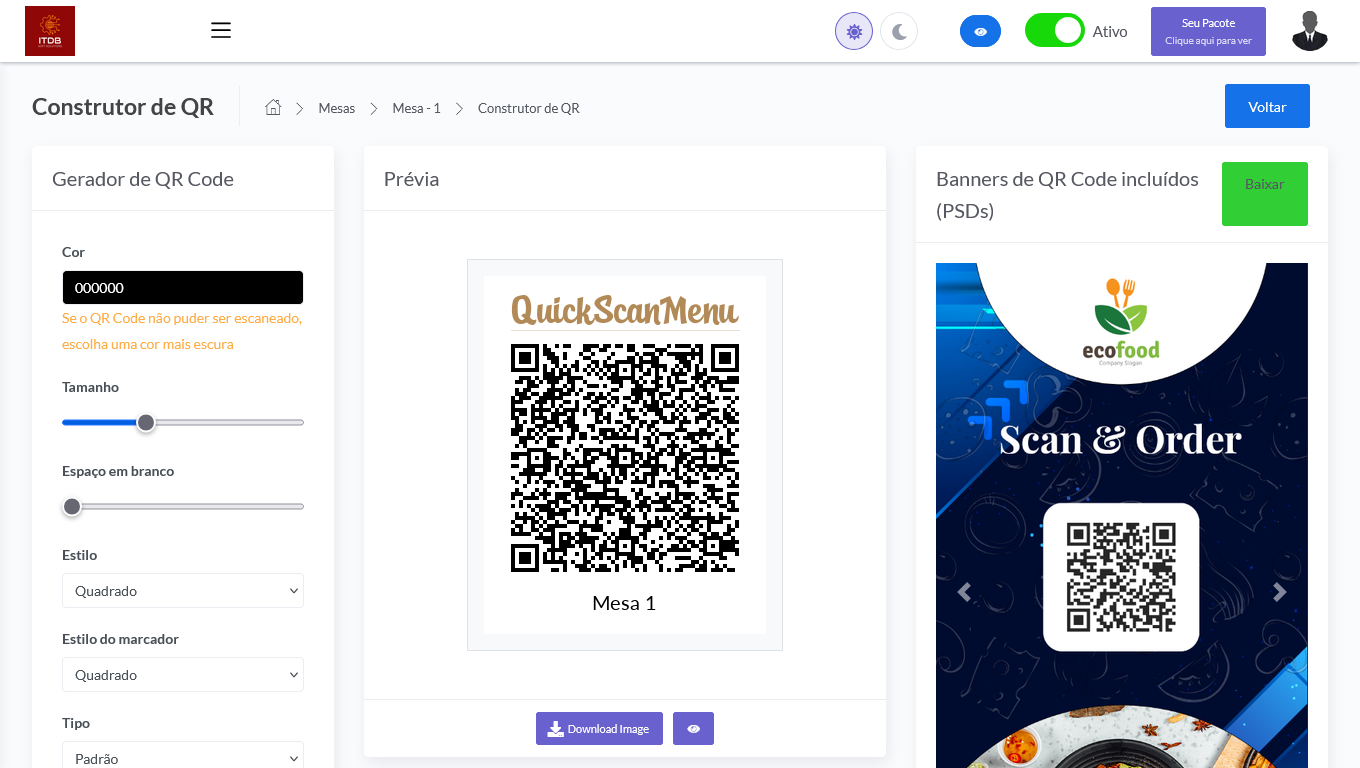Click the Baixar green button
1360x768 pixels.
(x=1265, y=194)
